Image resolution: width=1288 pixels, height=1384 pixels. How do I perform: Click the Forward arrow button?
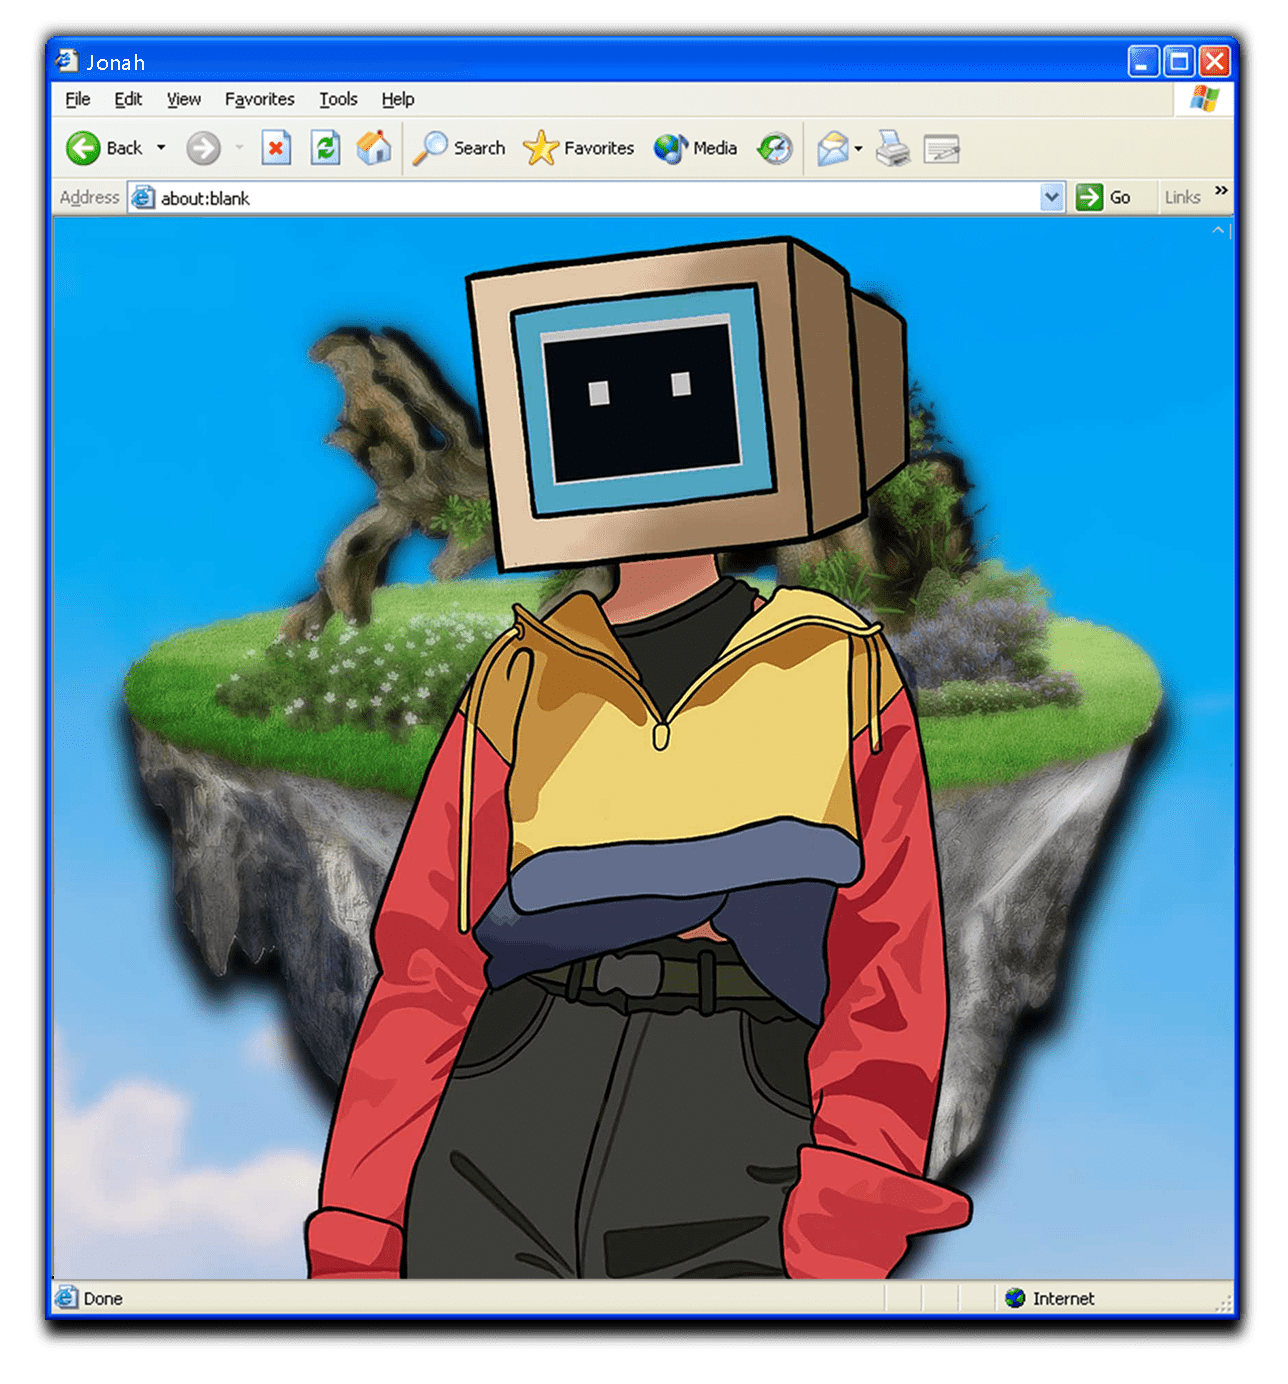(x=203, y=148)
